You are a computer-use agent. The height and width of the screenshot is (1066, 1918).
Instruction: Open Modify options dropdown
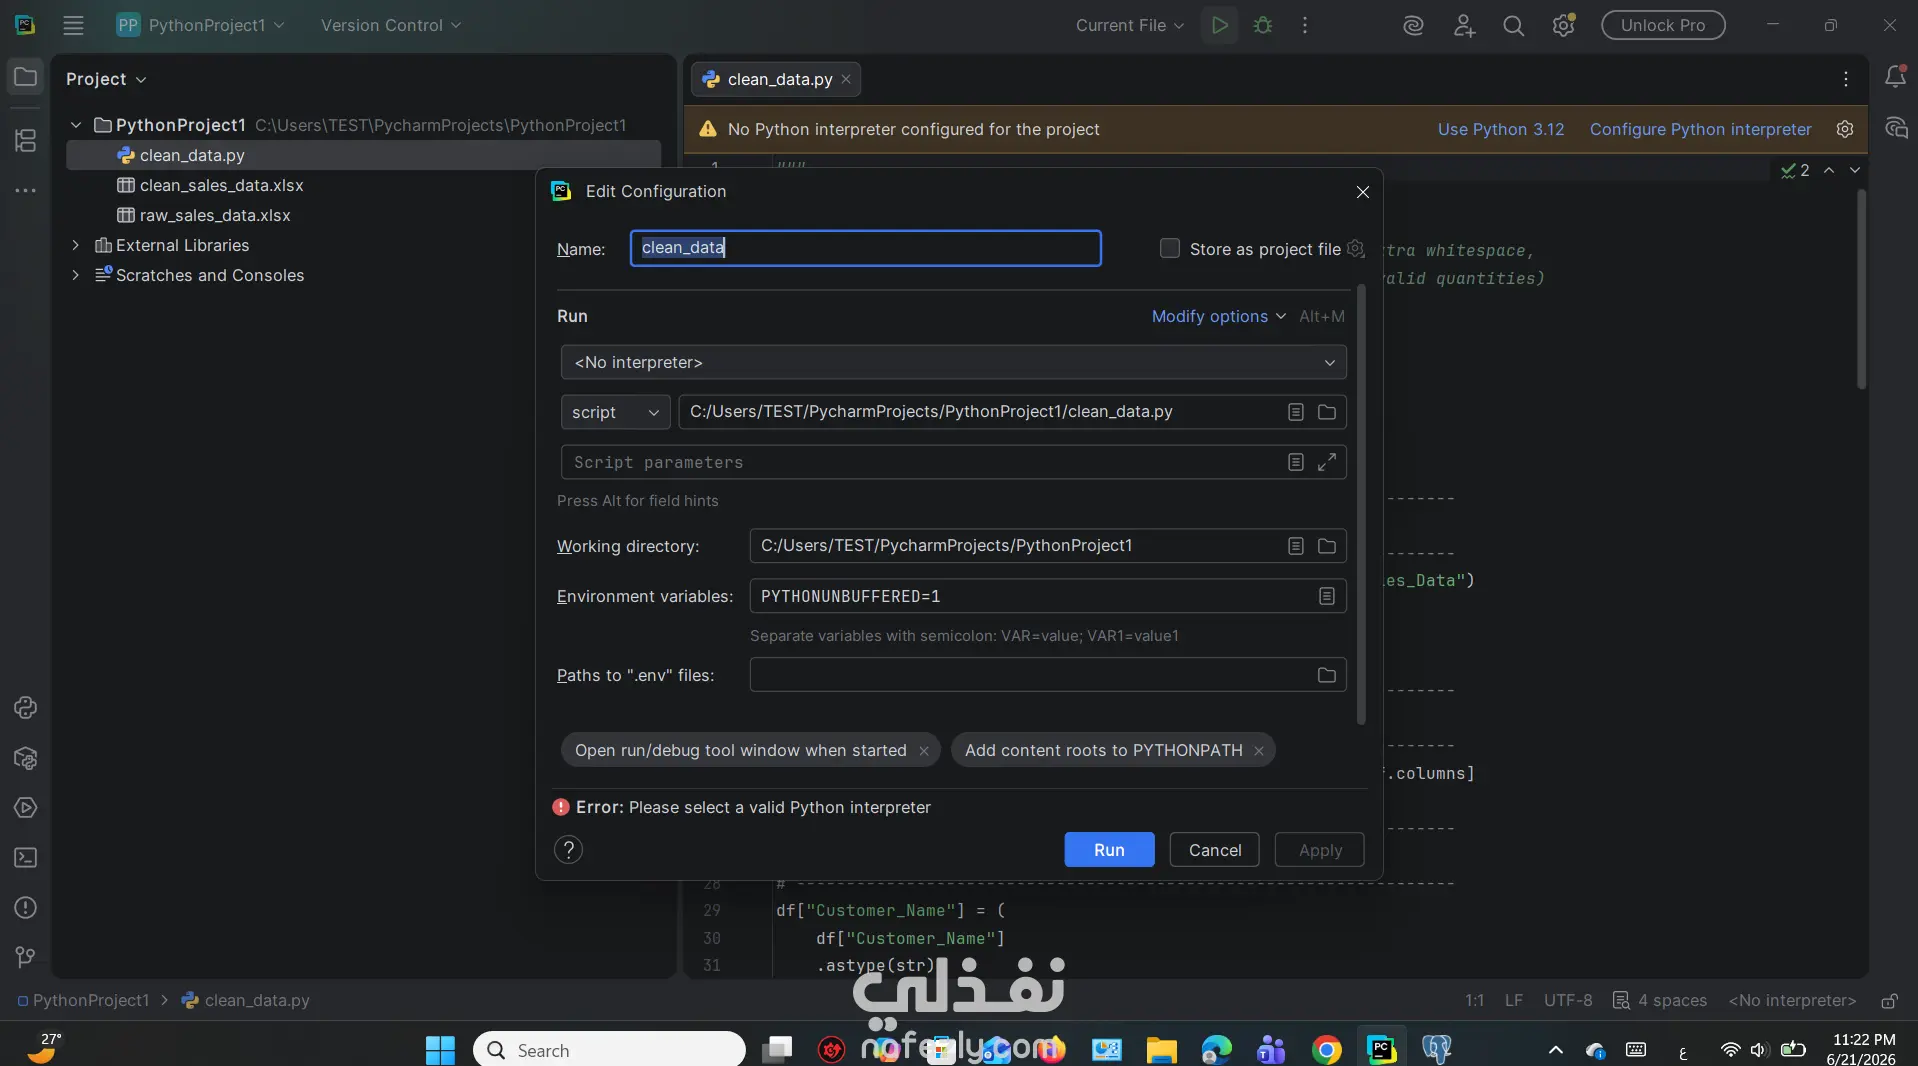[x=1219, y=316]
